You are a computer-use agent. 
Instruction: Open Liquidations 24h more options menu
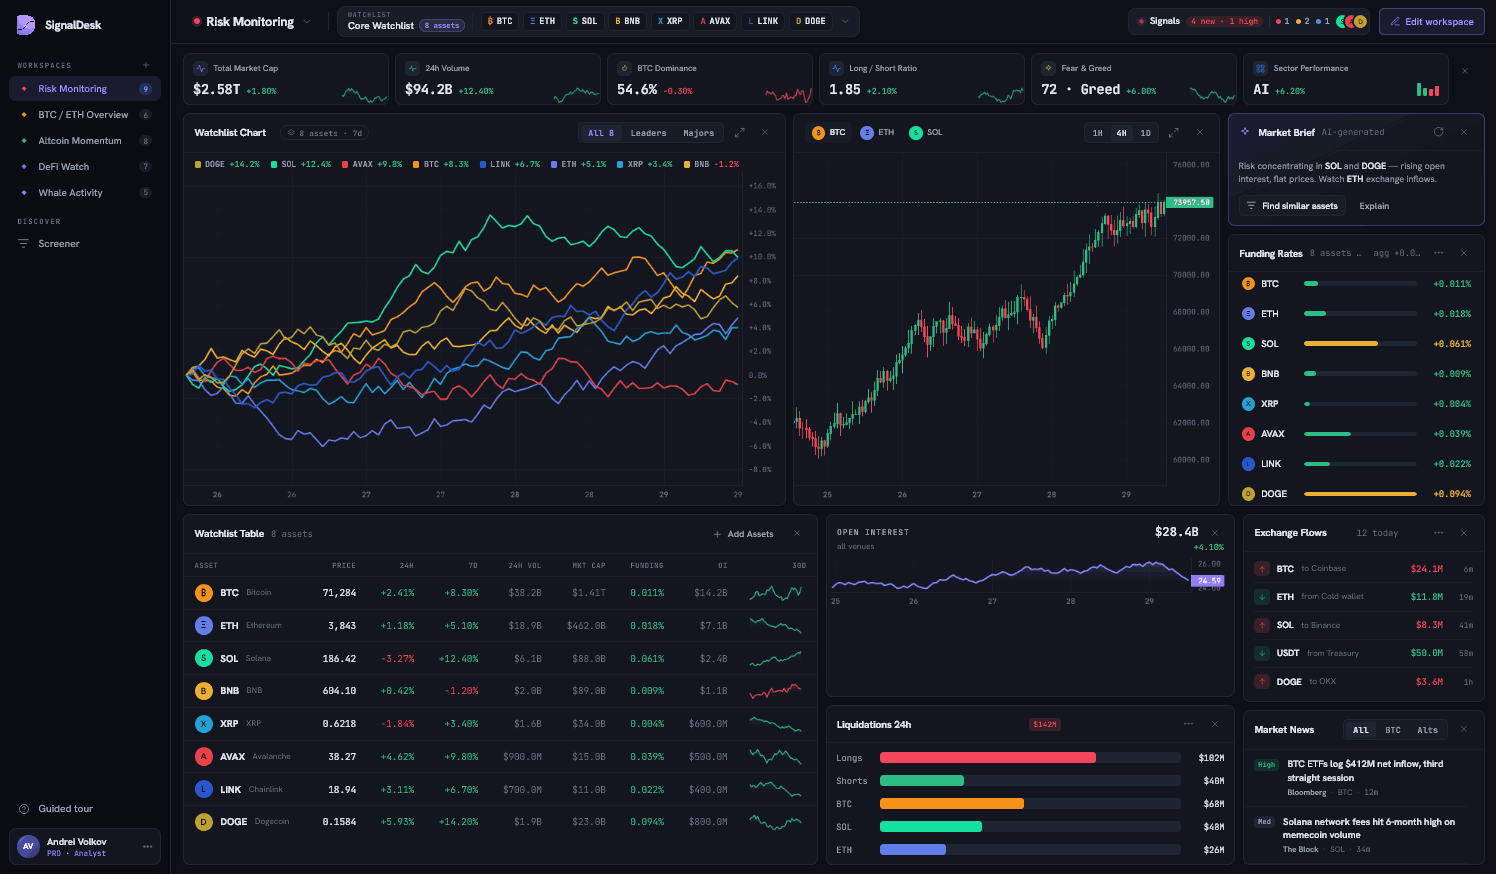click(1188, 724)
